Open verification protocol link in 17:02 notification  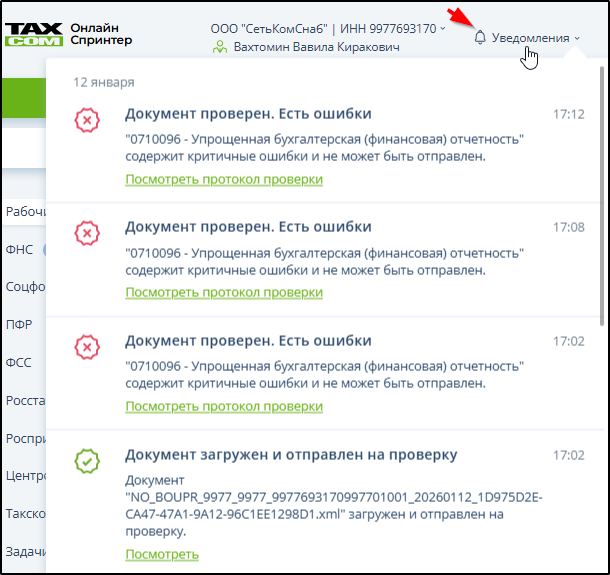tap(224, 406)
